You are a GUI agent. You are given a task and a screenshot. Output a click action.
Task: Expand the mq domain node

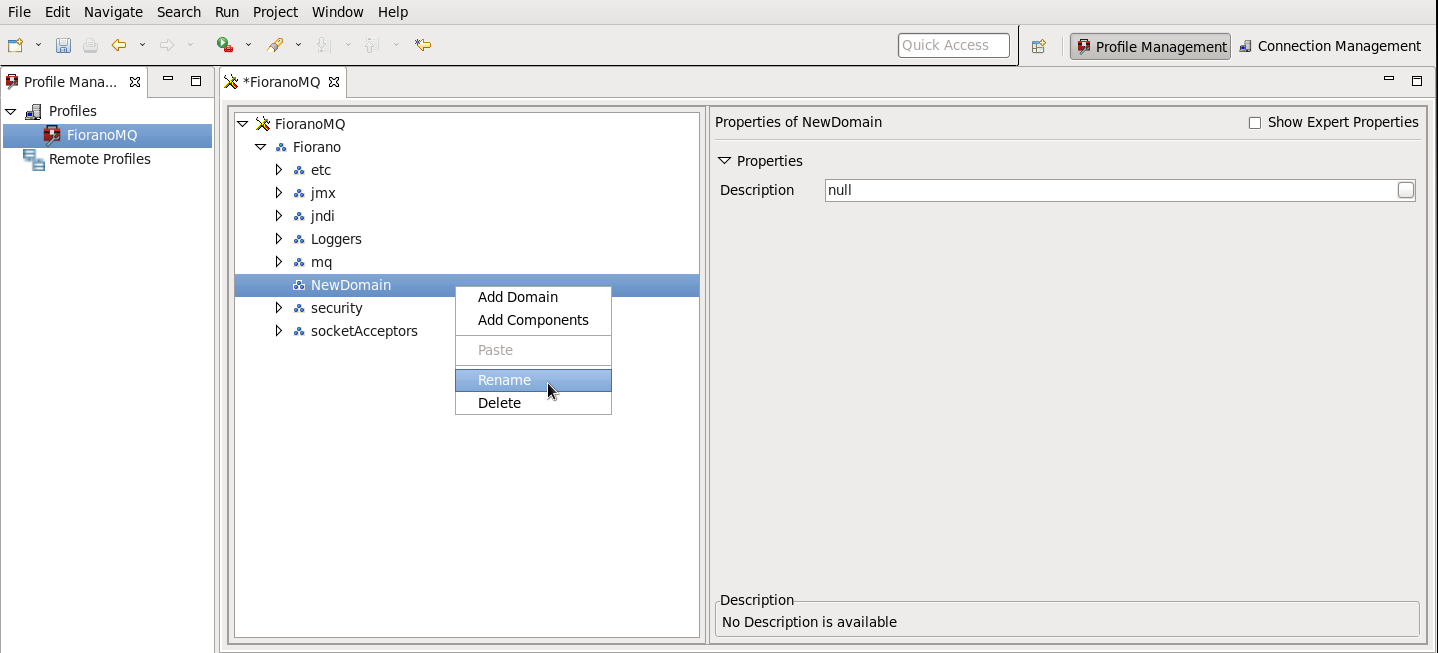point(279,262)
